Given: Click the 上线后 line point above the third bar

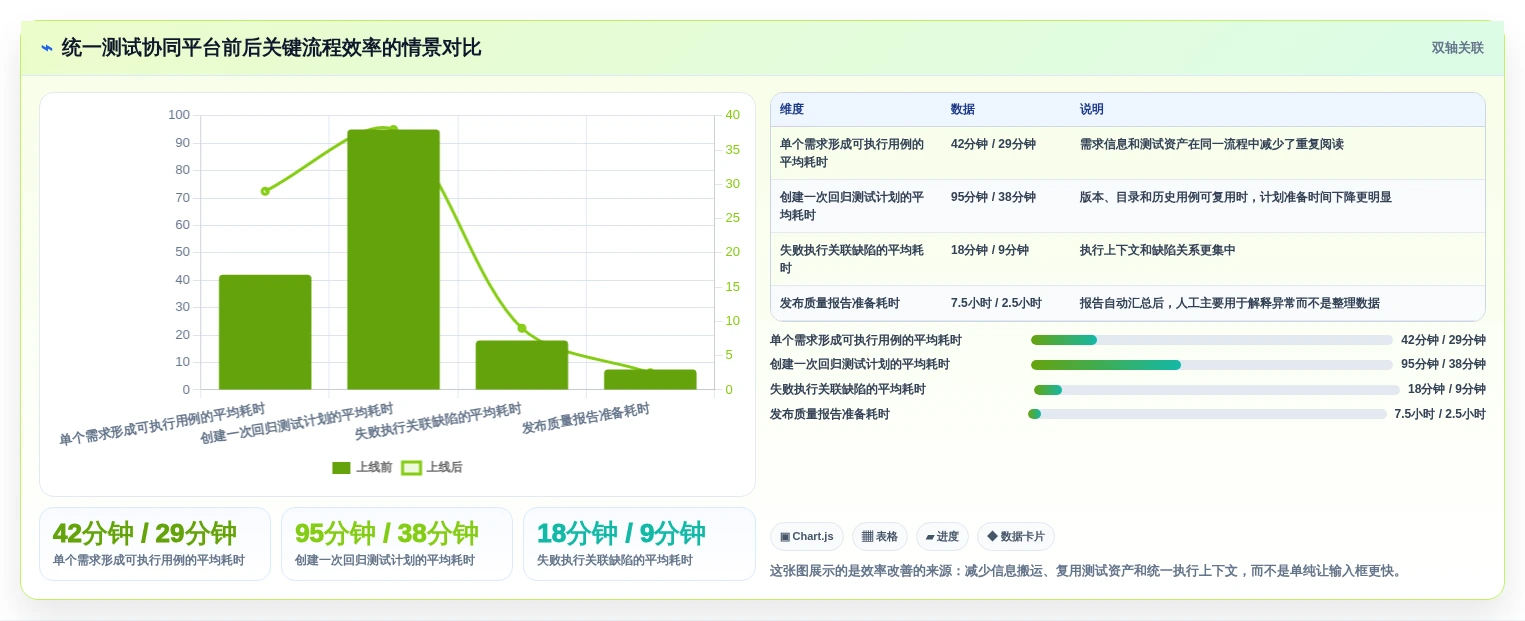Looking at the screenshot, I should [521, 328].
